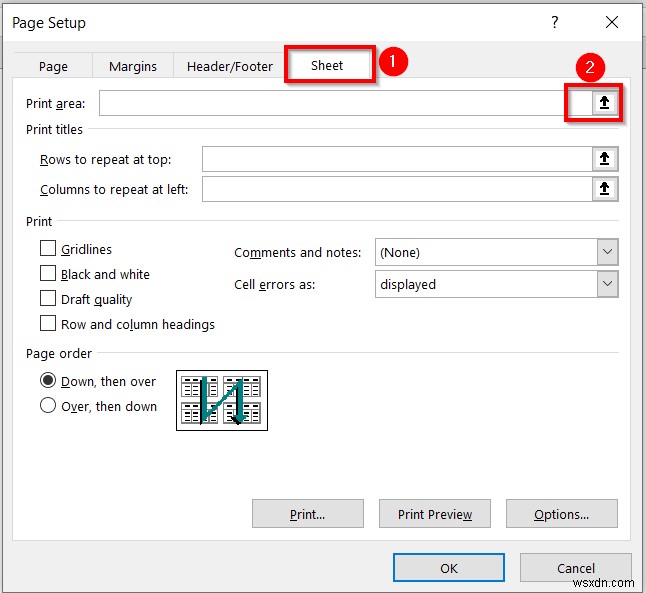Open the Options... button
This screenshot has width=646, height=593.
click(x=562, y=514)
